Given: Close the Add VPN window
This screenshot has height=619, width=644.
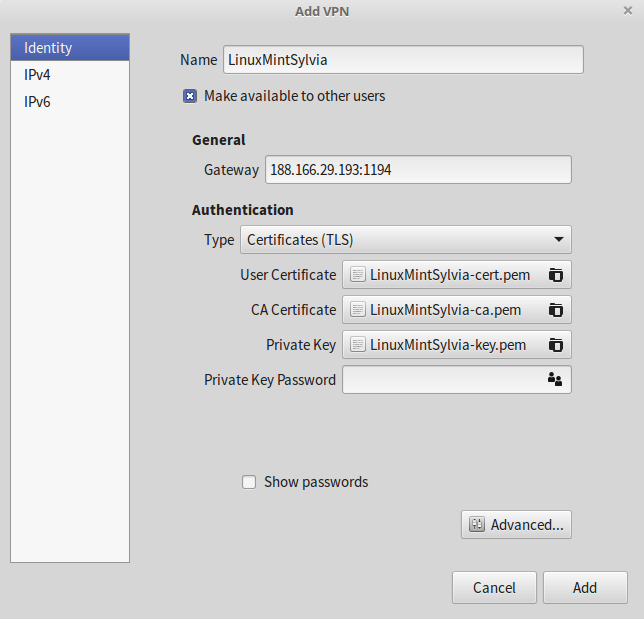Looking at the screenshot, I should pos(627,9).
